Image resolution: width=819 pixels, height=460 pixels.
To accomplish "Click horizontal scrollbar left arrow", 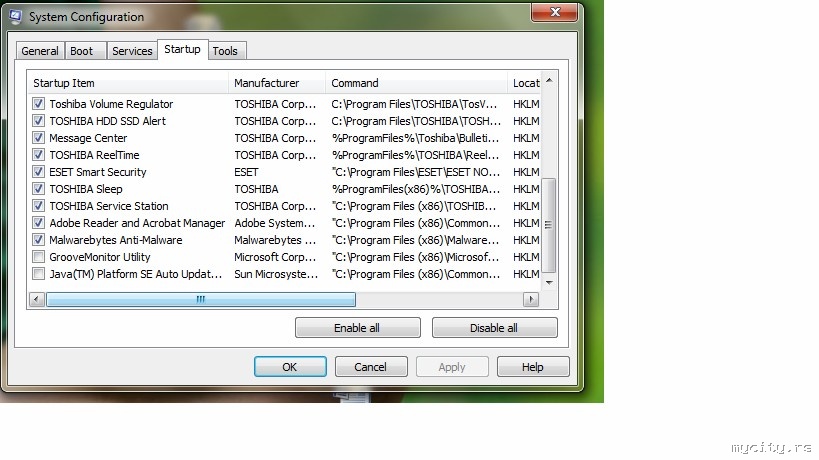I will [x=36, y=299].
